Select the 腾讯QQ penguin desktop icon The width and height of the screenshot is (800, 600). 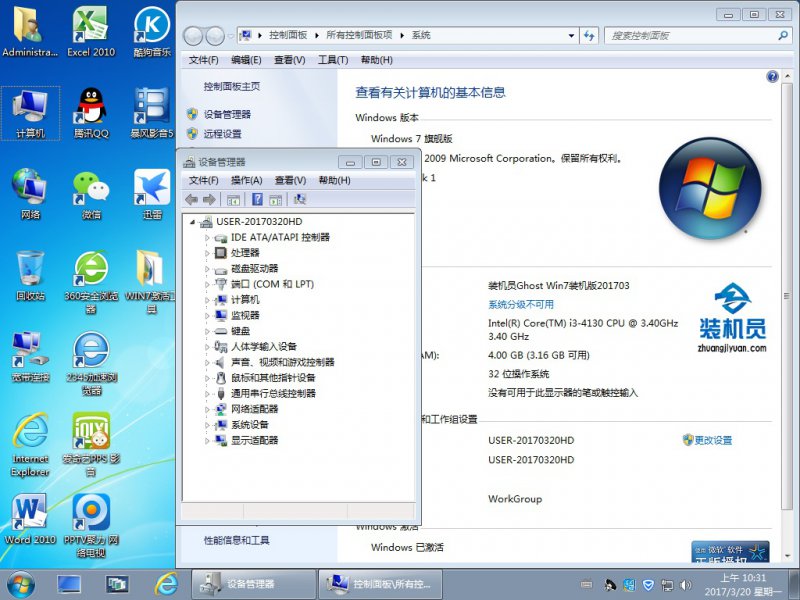coord(91,113)
